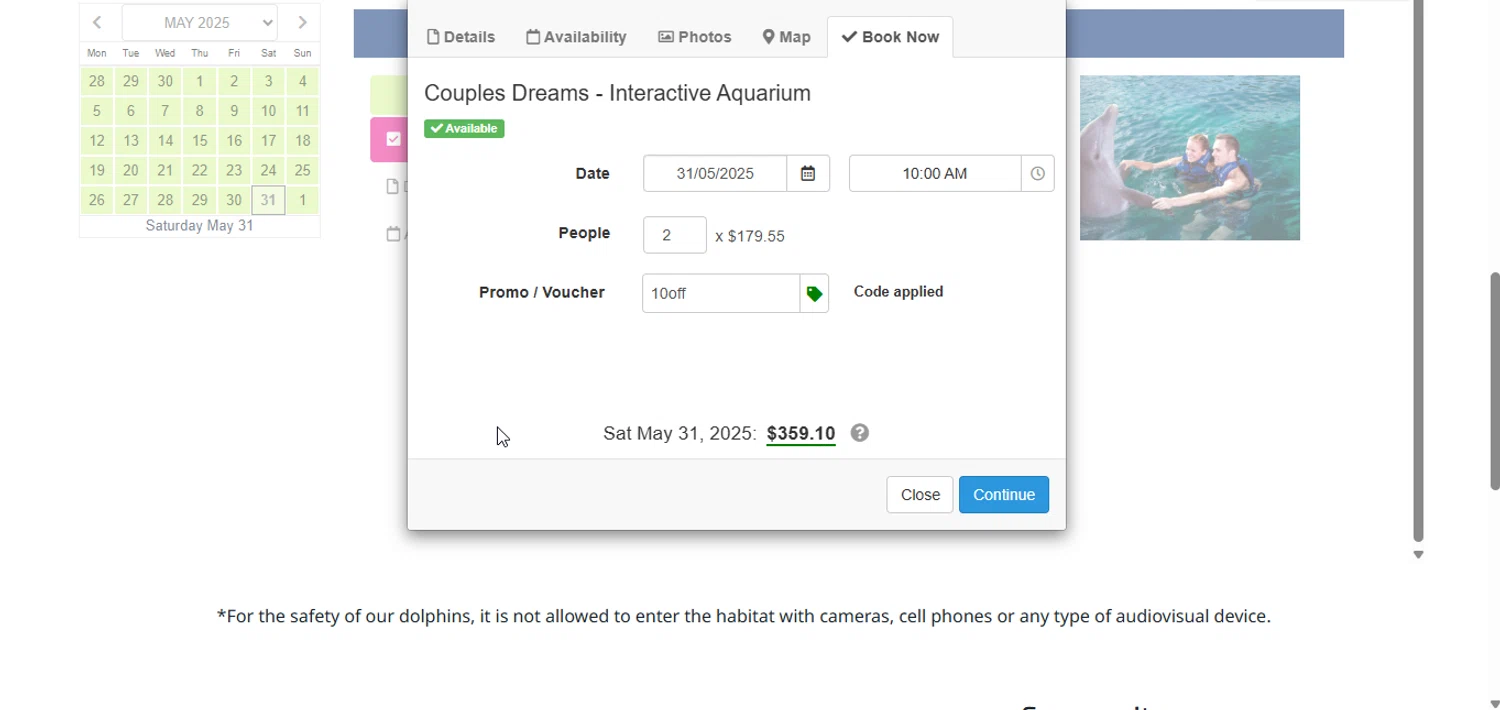Click the Close button in the dialog

point(919,495)
